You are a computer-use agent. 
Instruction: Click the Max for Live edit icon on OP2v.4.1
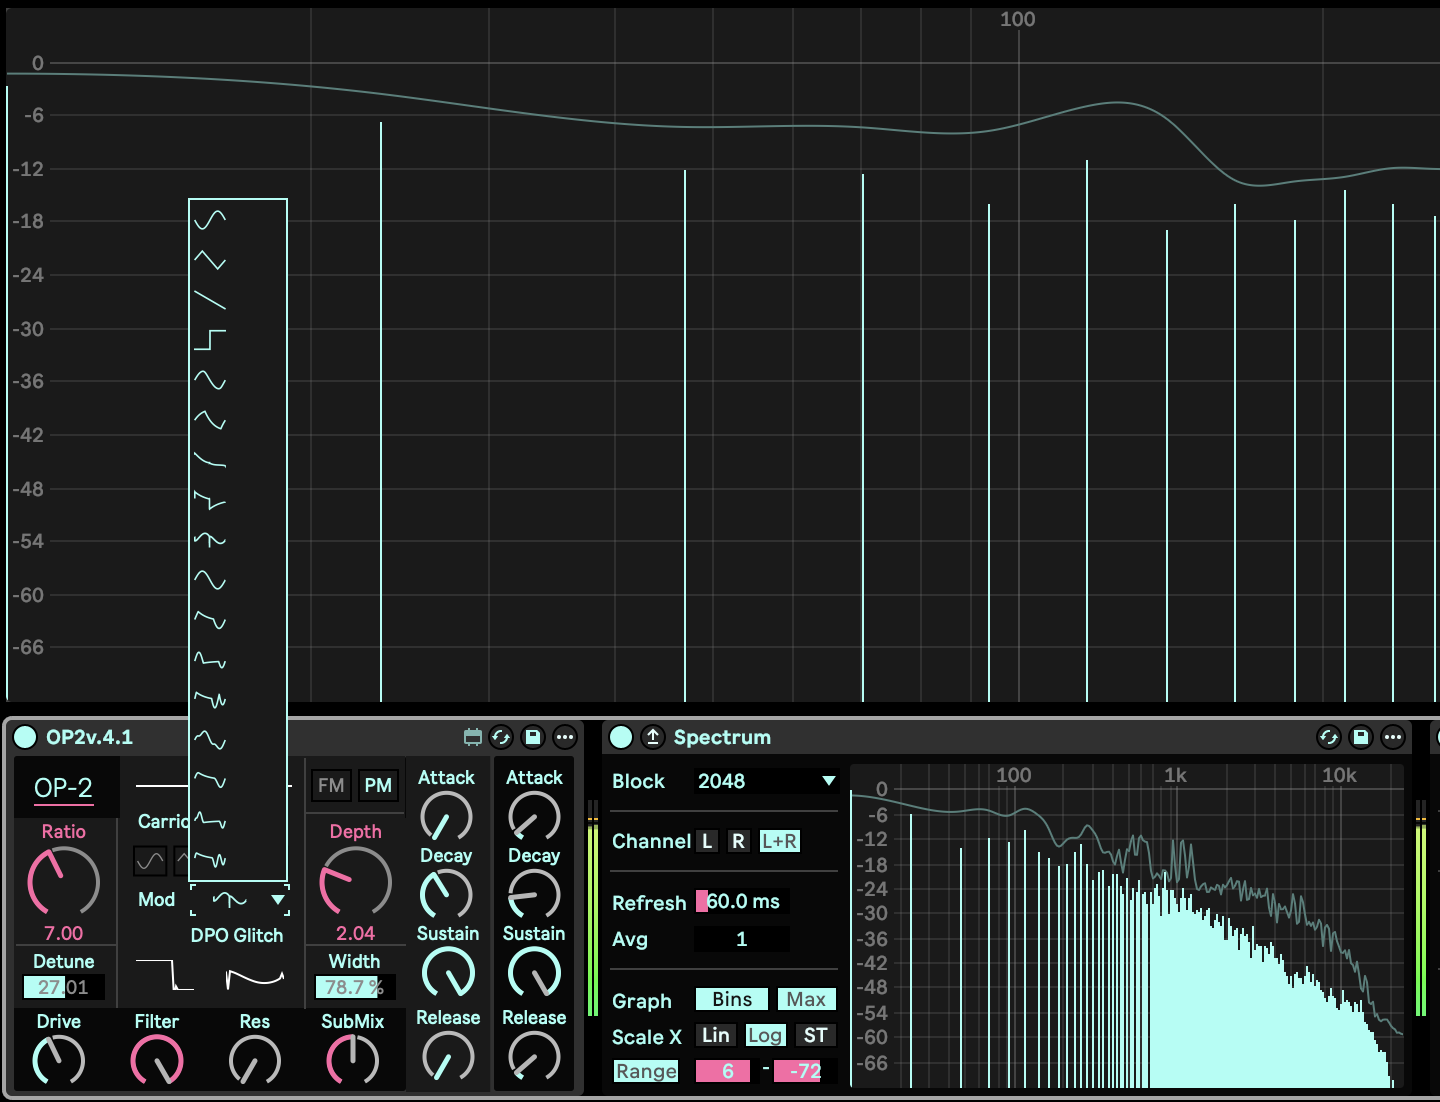pos(472,737)
